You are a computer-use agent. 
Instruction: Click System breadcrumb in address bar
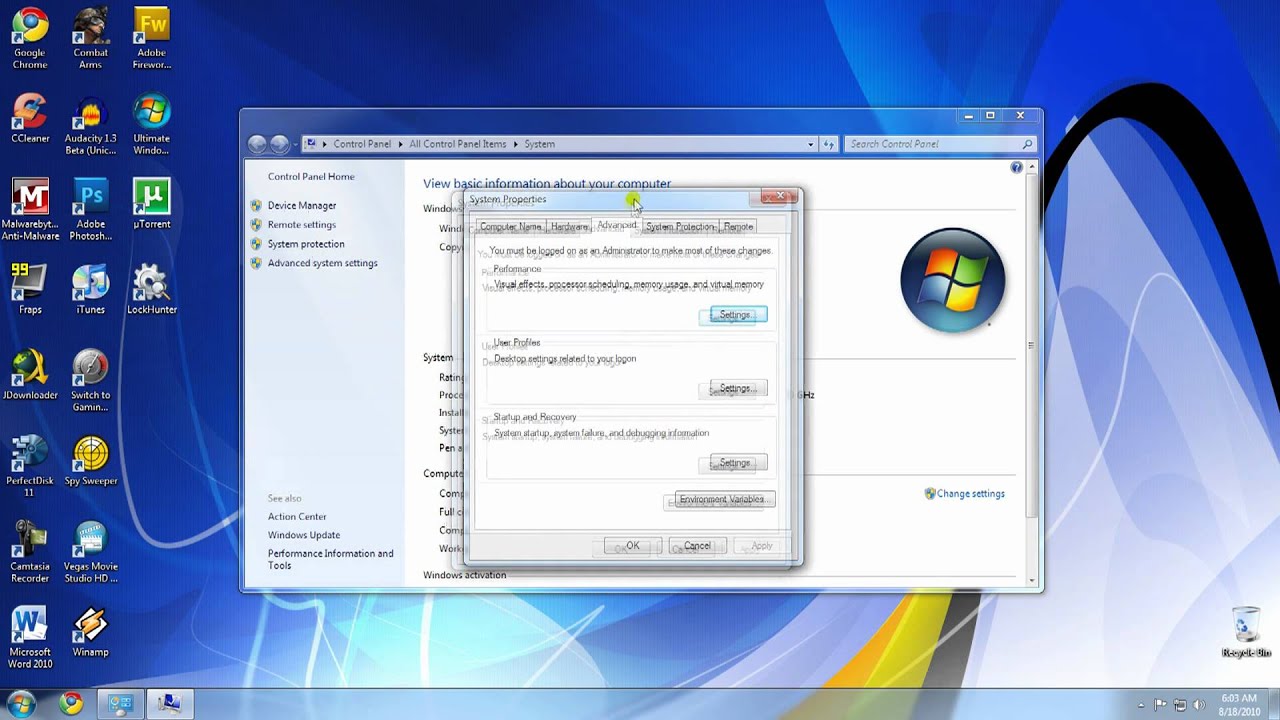tap(539, 144)
